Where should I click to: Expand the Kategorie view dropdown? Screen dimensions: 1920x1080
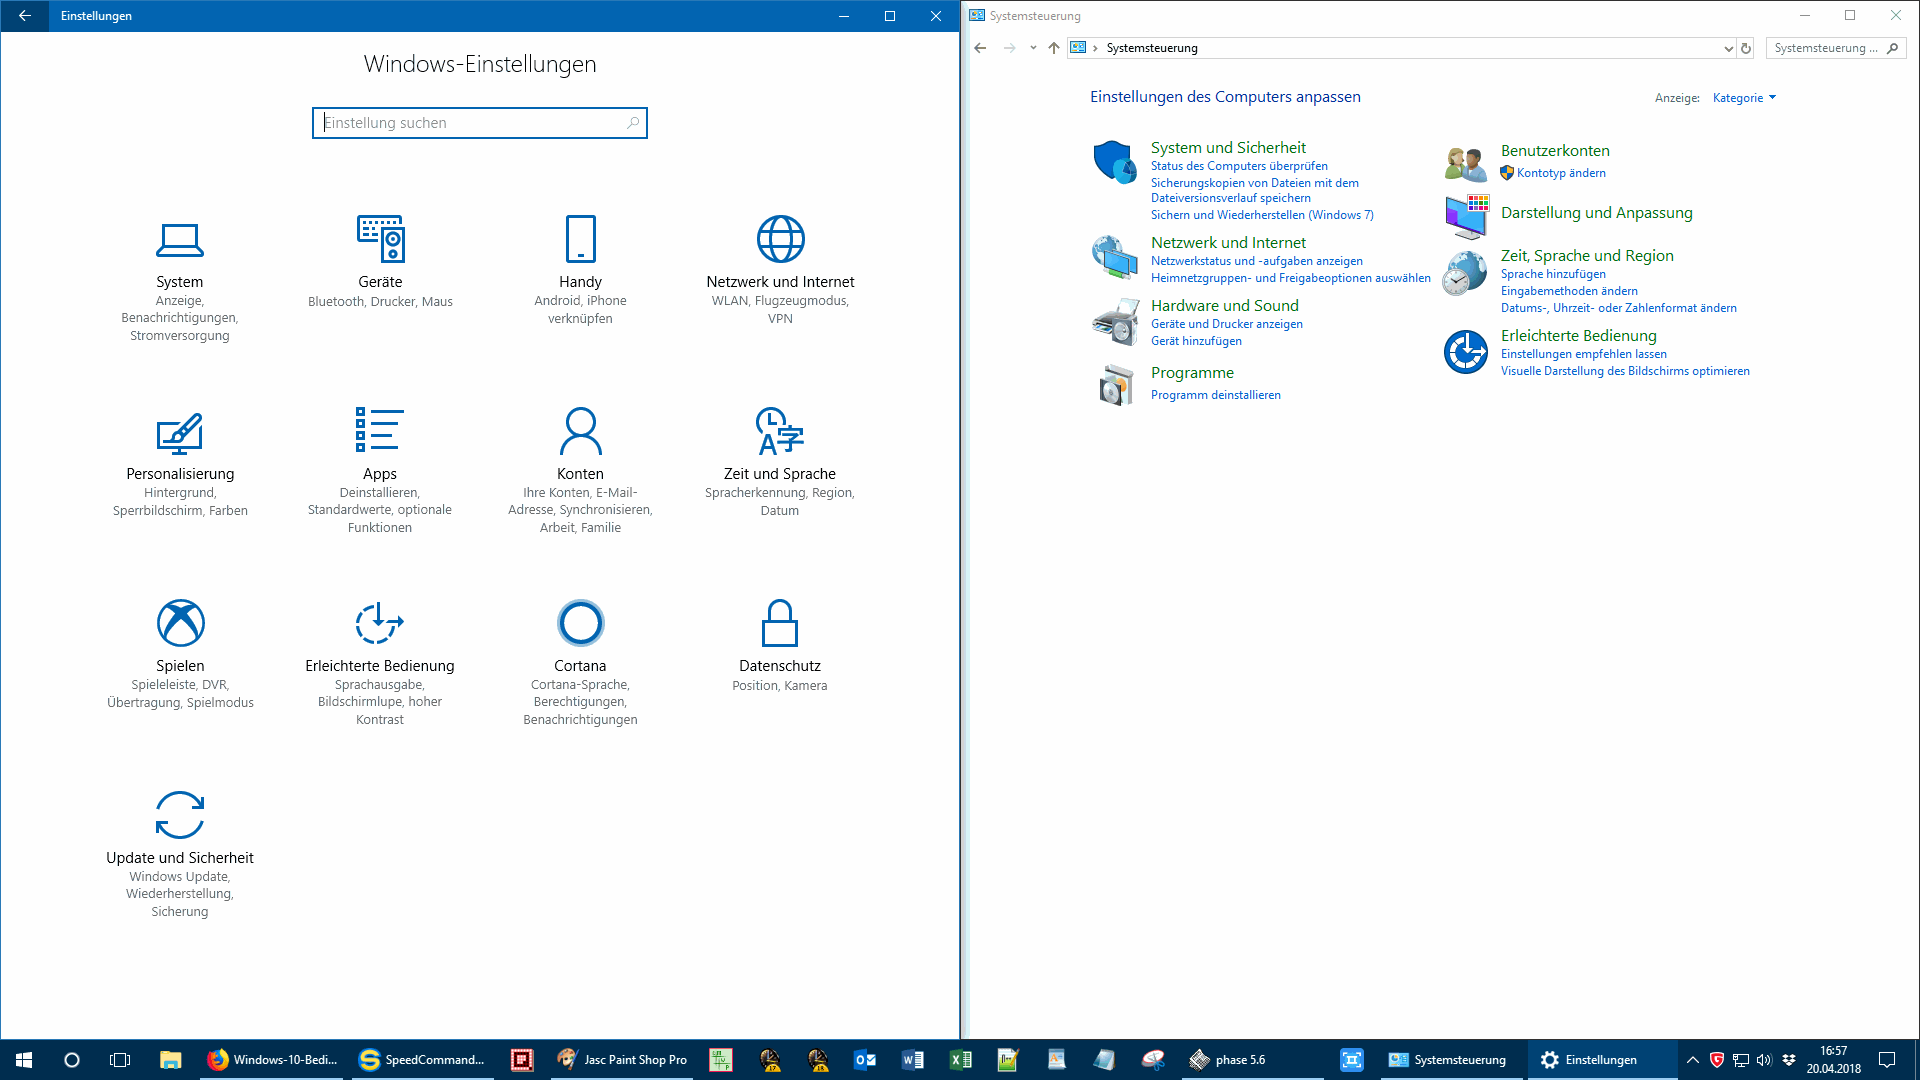click(1744, 98)
